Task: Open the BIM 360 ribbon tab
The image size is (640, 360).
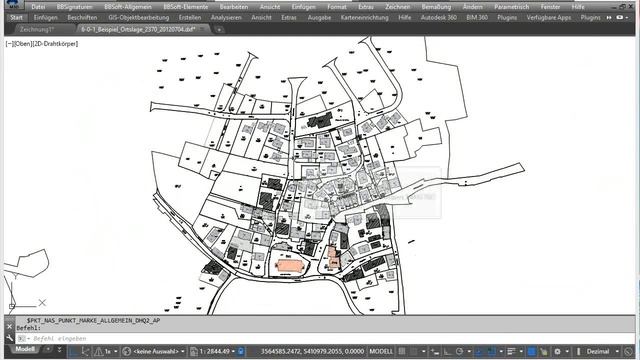Action: click(477, 18)
